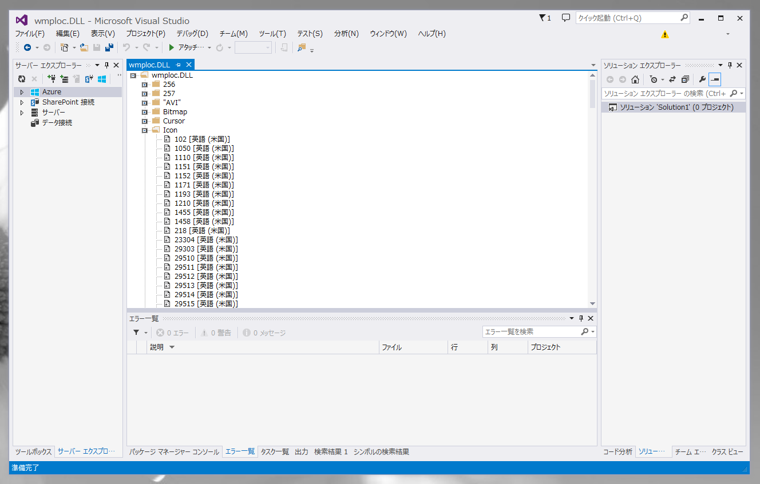This screenshot has height=484, width=760.
Task: Open the デバッグ(D) menu
Action: [x=192, y=33]
